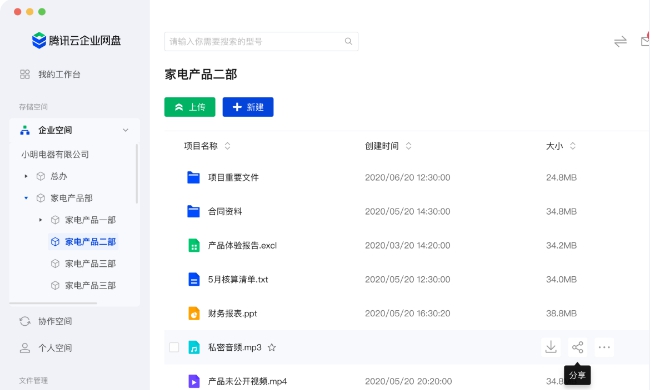The height and width of the screenshot is (390, 651).
Task: Sort by 项目名称 column arrows
Action: click(227, 146)
